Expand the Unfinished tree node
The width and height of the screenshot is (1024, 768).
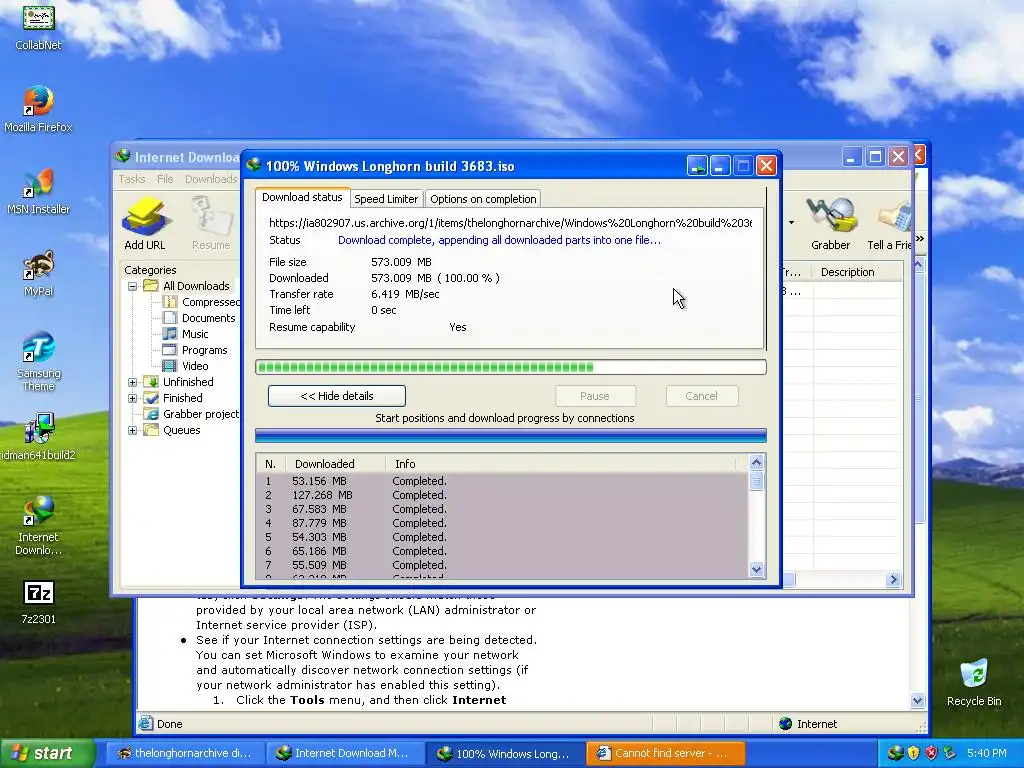coord(133,382)
